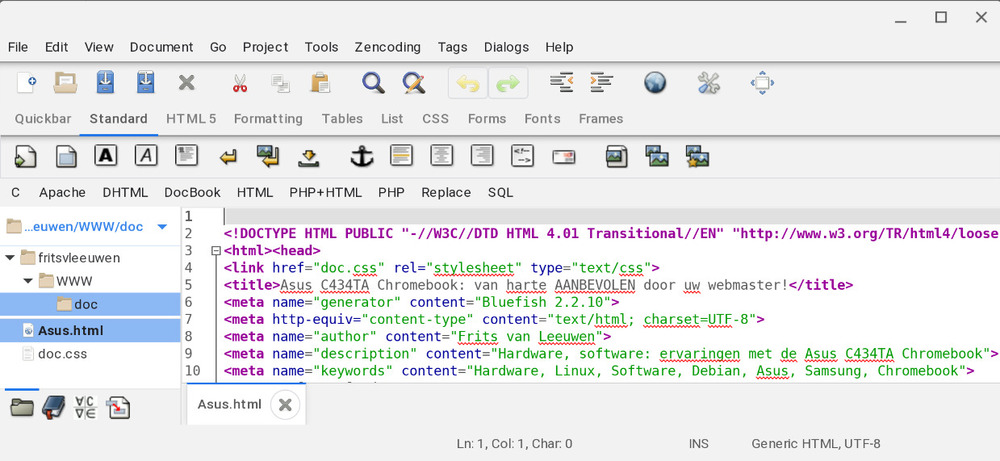1000x461 pixels.
Task: Open character map side panel icon
Action: point(85,407)
